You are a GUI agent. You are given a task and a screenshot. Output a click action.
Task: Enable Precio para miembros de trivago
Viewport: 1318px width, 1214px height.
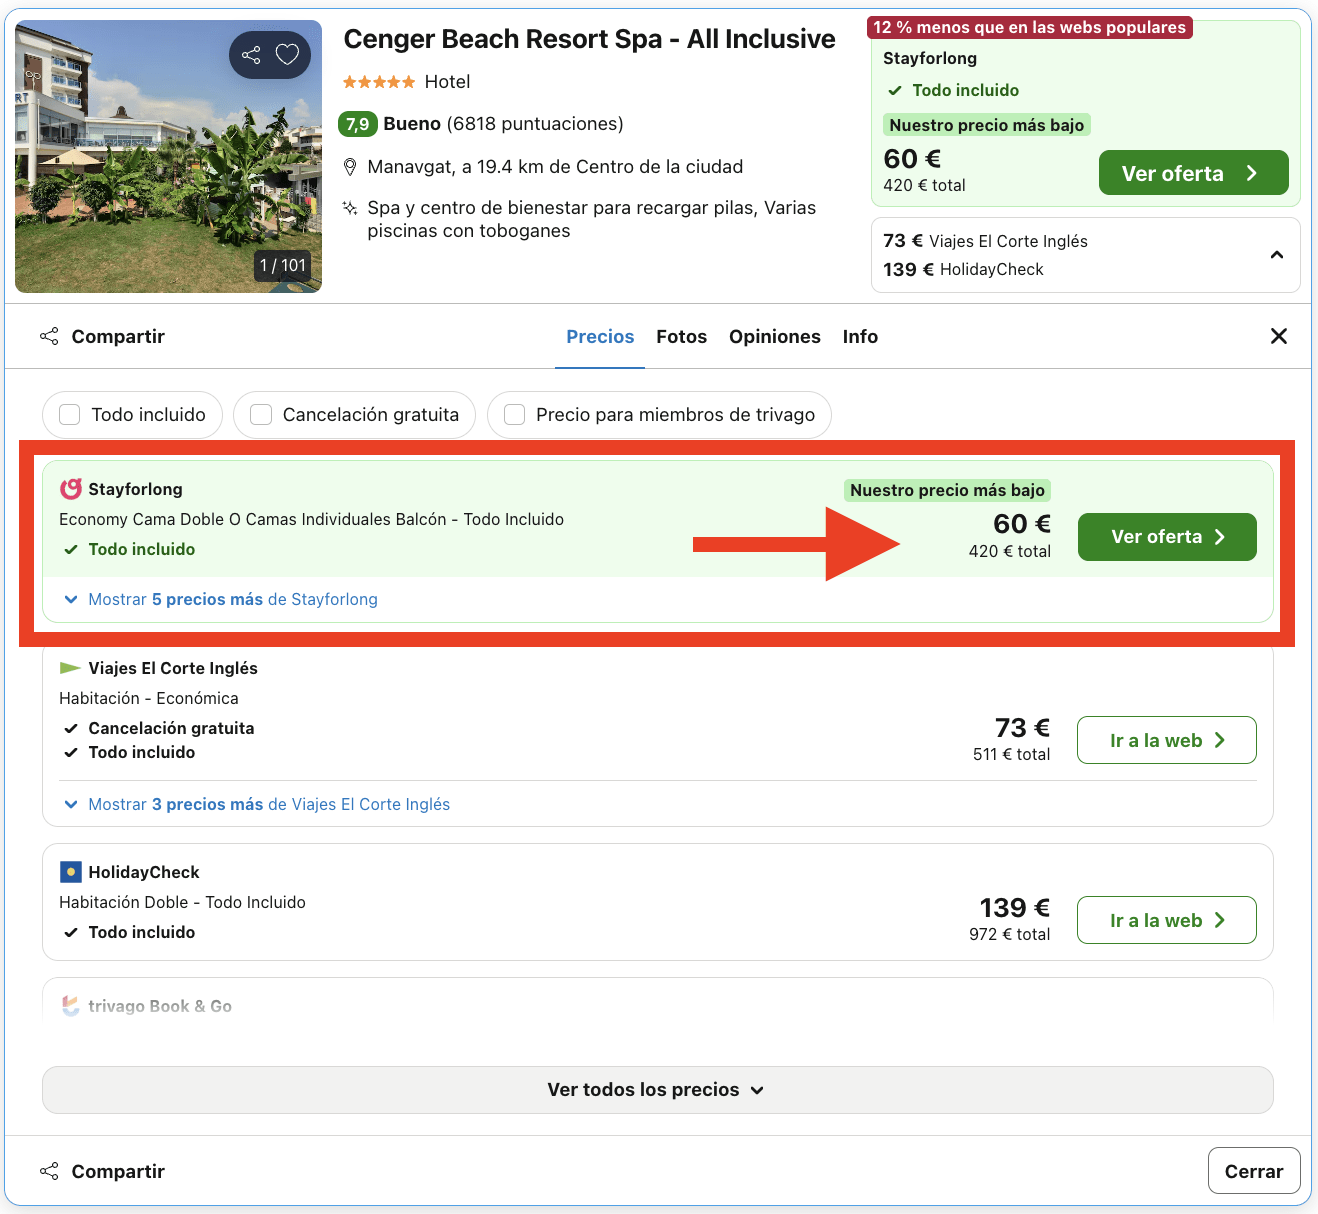point(515,414)
